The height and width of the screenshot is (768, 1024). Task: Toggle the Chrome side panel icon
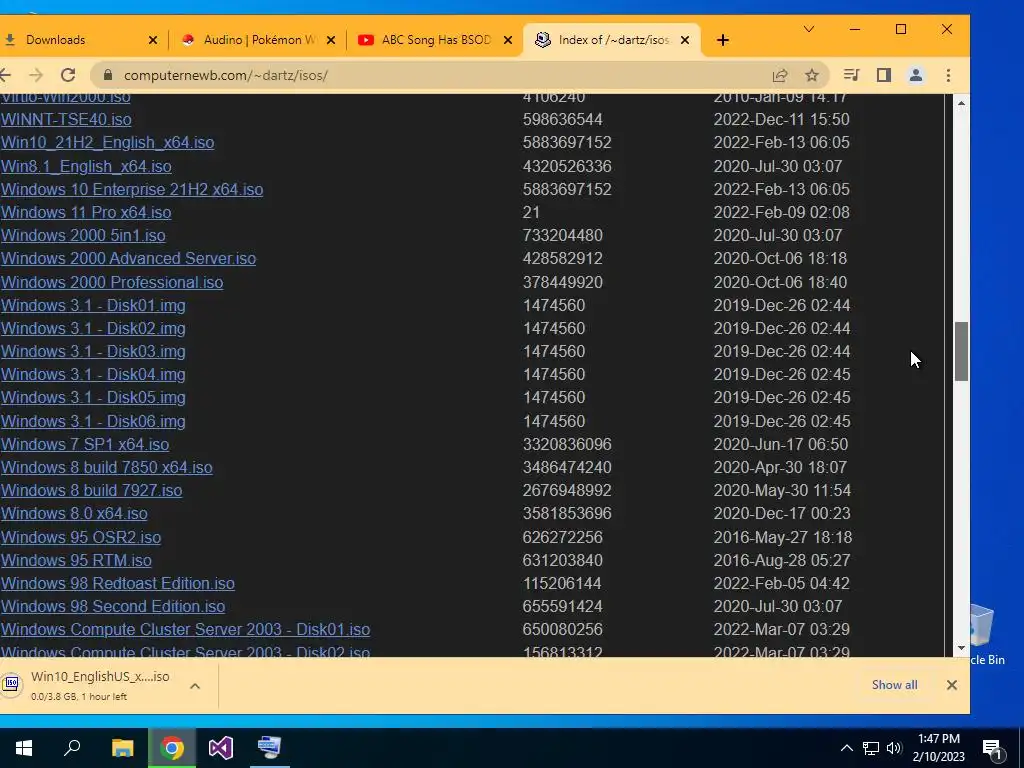884,75
